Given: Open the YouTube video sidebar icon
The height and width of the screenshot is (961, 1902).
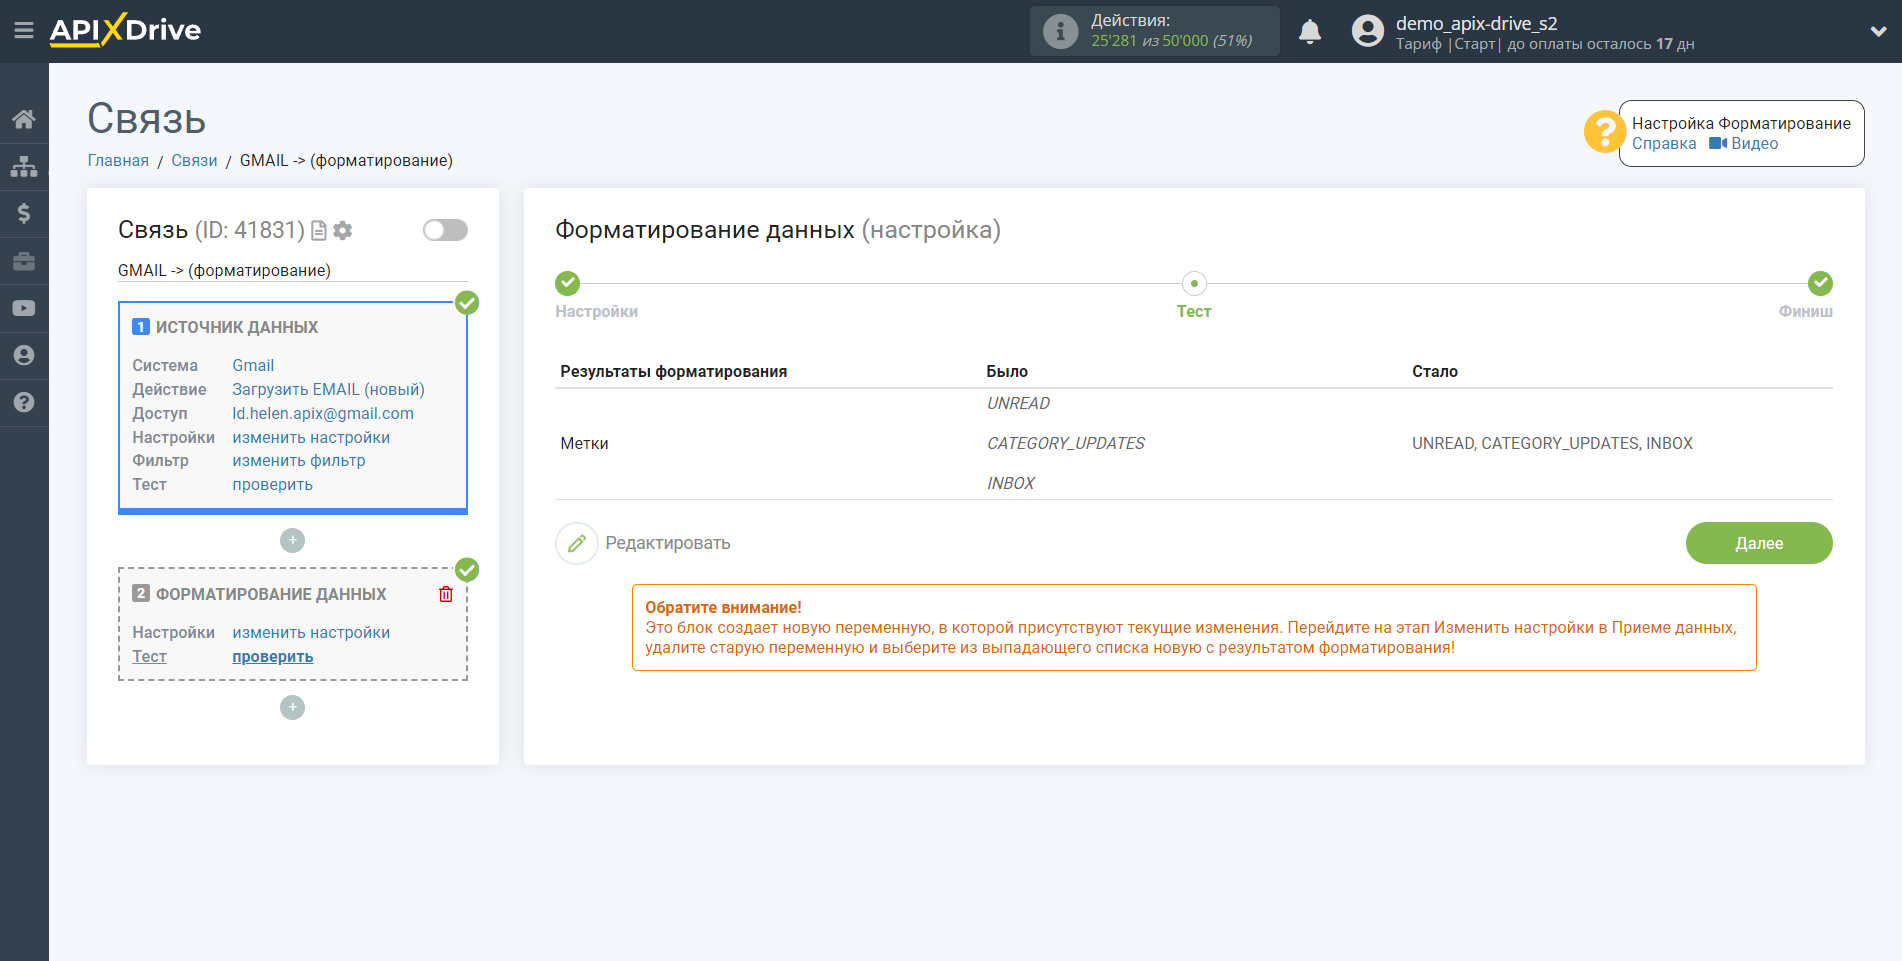Looking at the screenshot, I should [x=24, y=308].
